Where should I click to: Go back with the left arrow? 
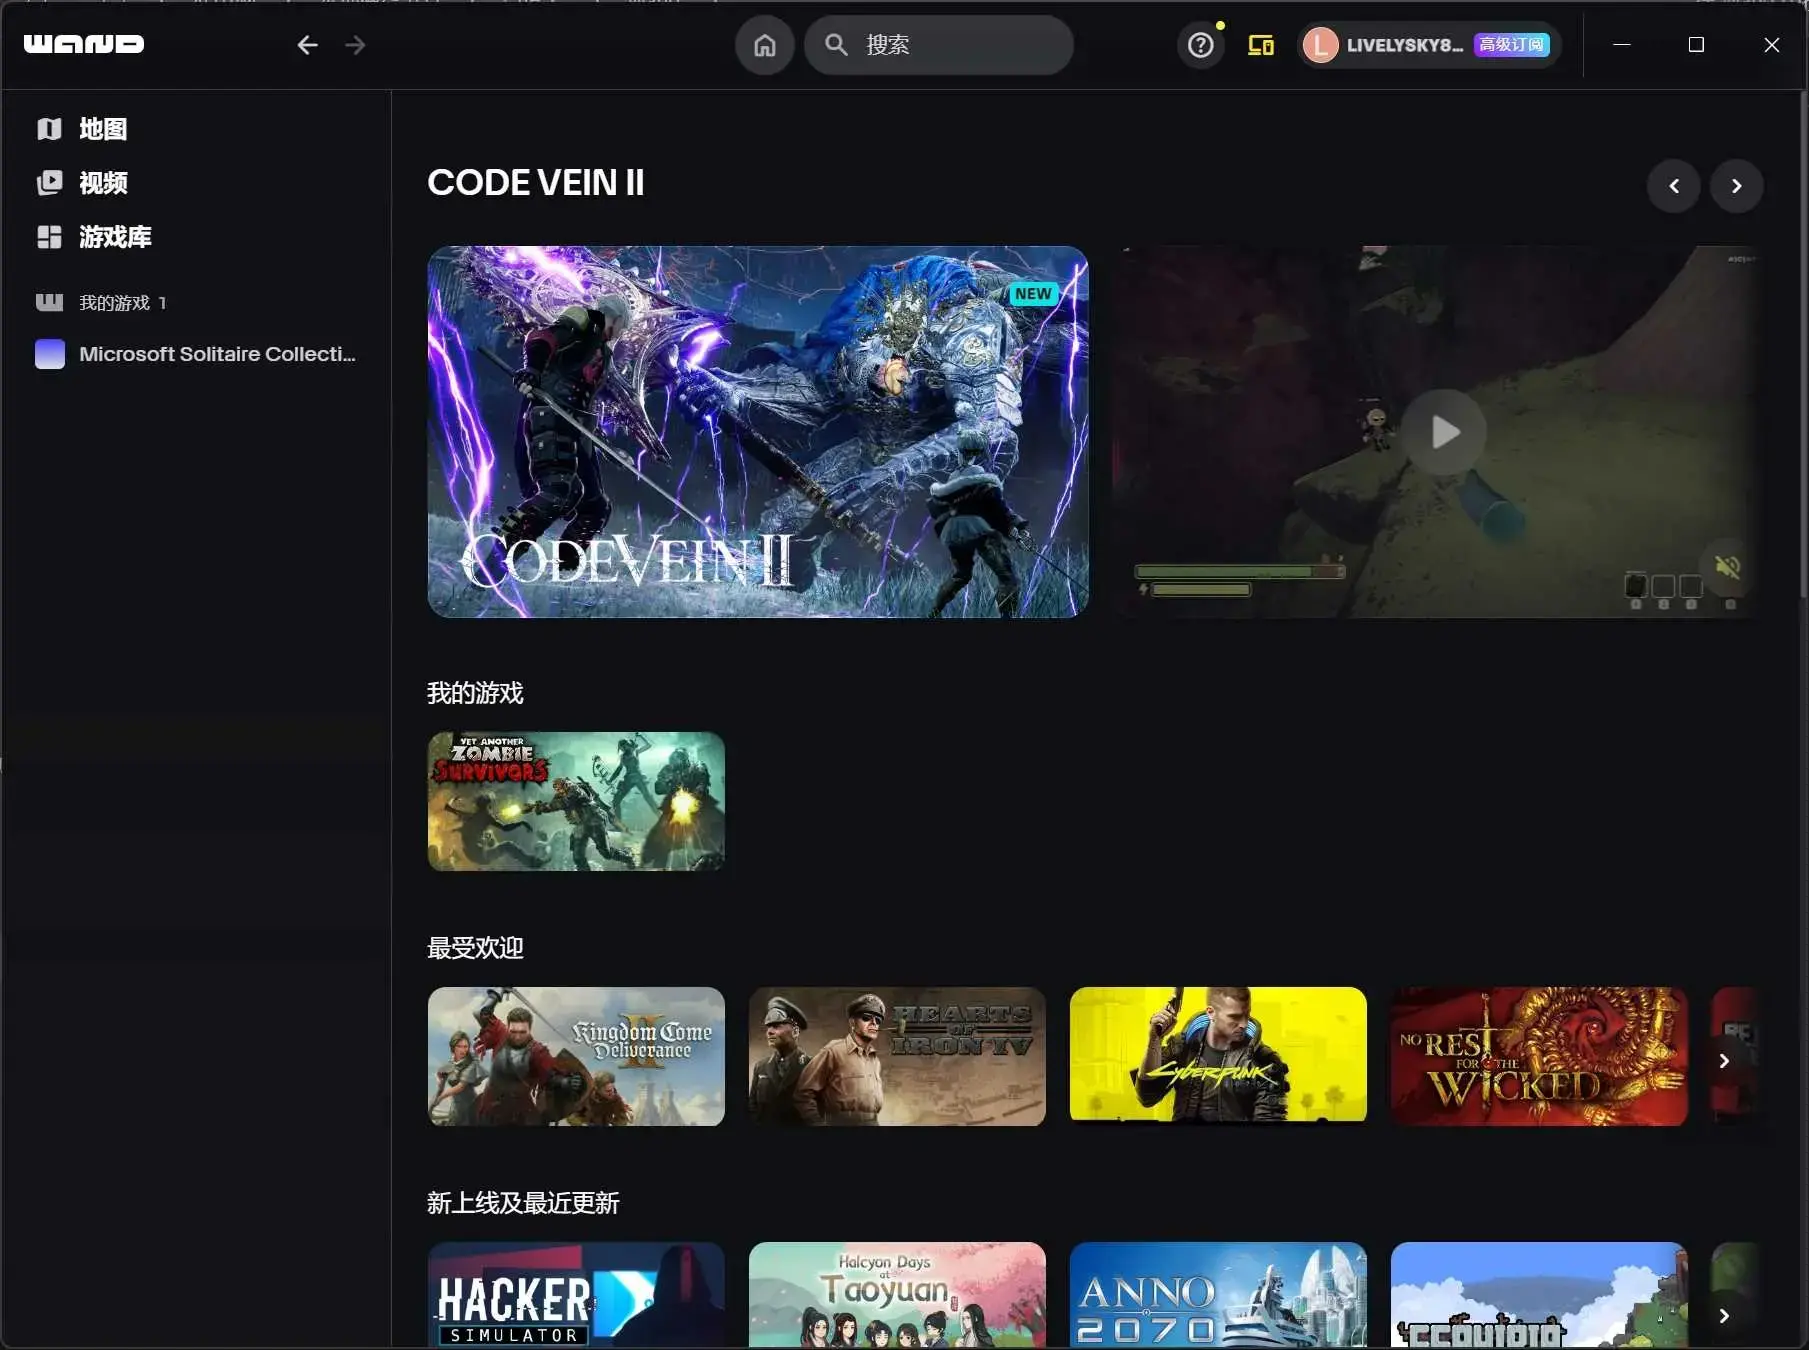coord(307,45)
